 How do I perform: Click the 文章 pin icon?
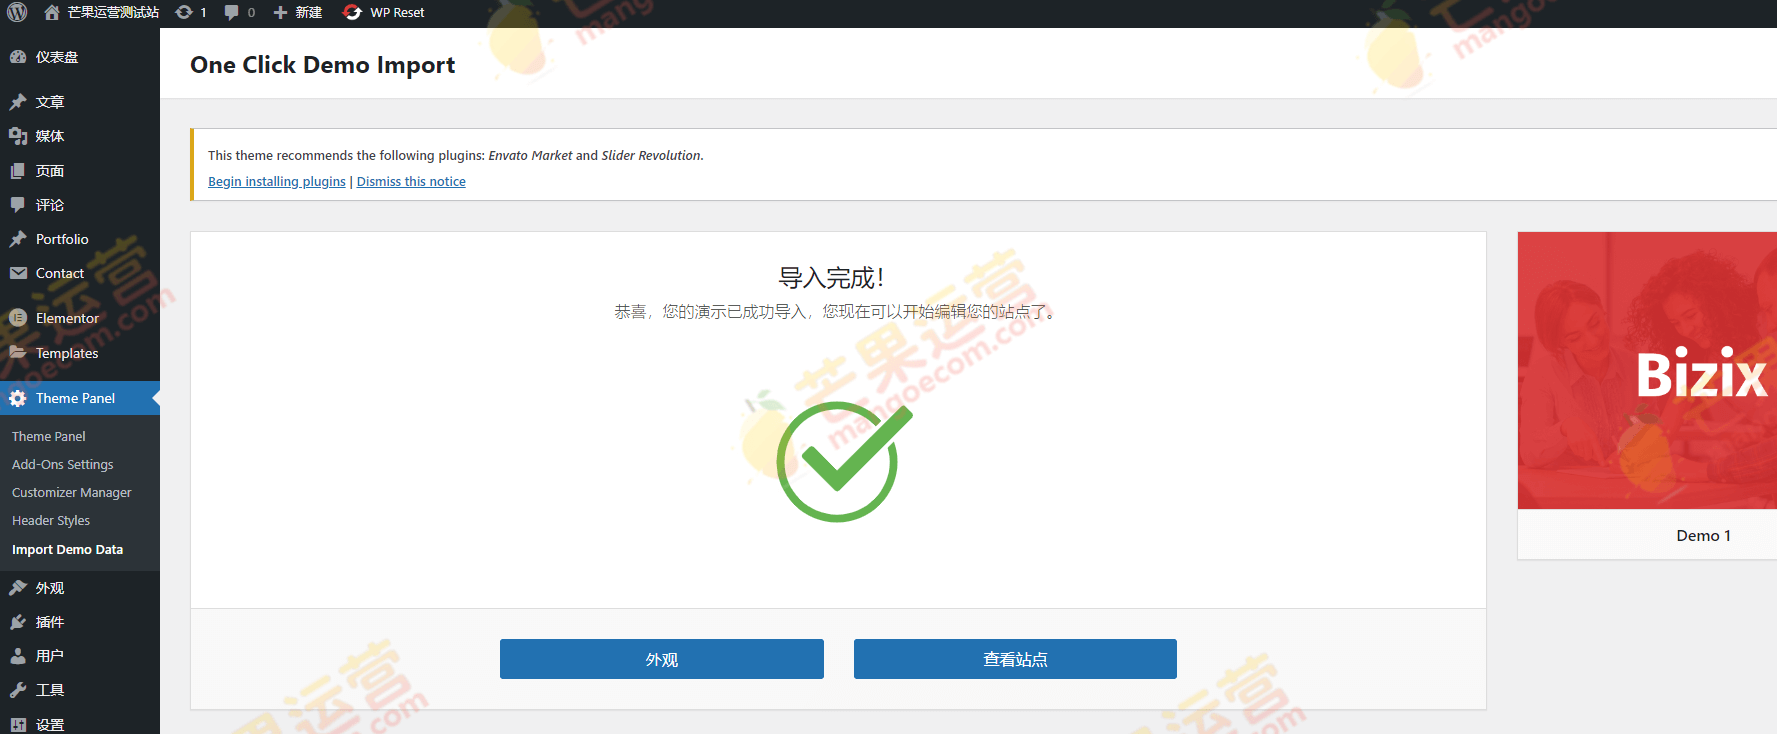18,102
